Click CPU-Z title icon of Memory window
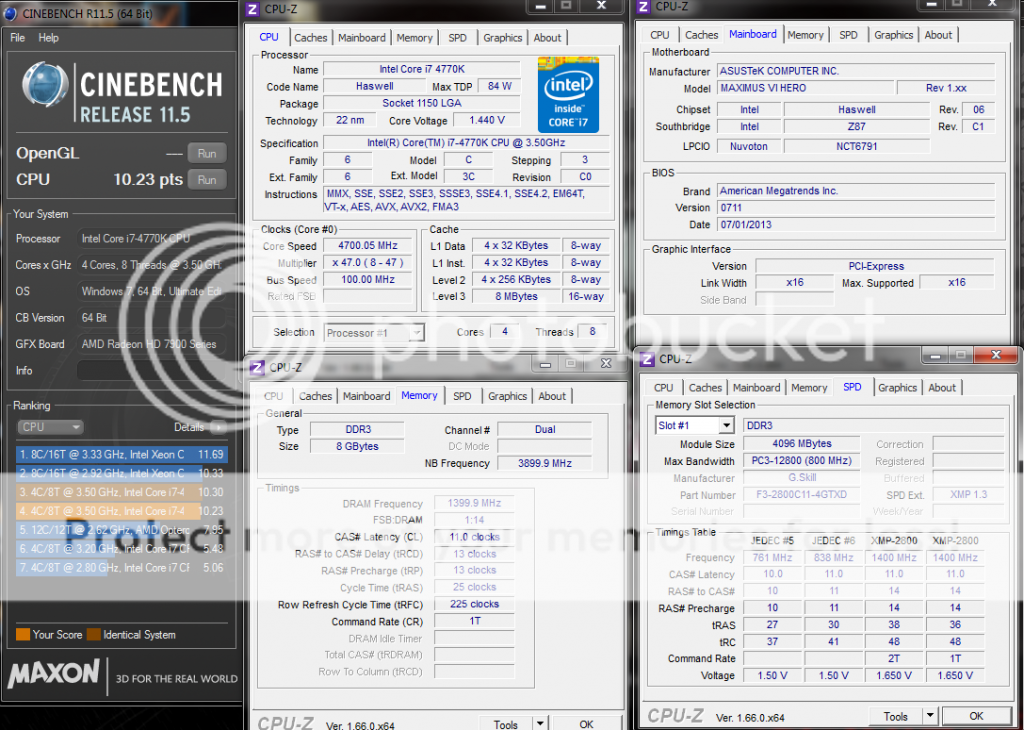Viewport: 1024px width, 730px height. [x=257, y=367]
